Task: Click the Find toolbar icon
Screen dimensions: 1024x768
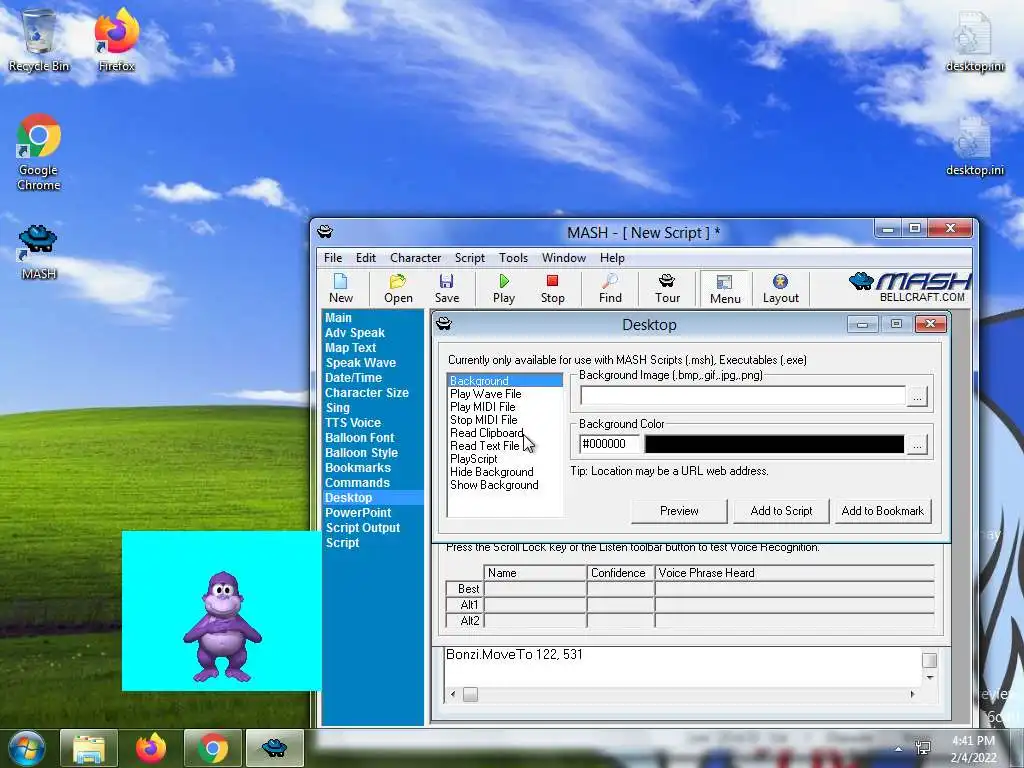Action: click(610, 289)
